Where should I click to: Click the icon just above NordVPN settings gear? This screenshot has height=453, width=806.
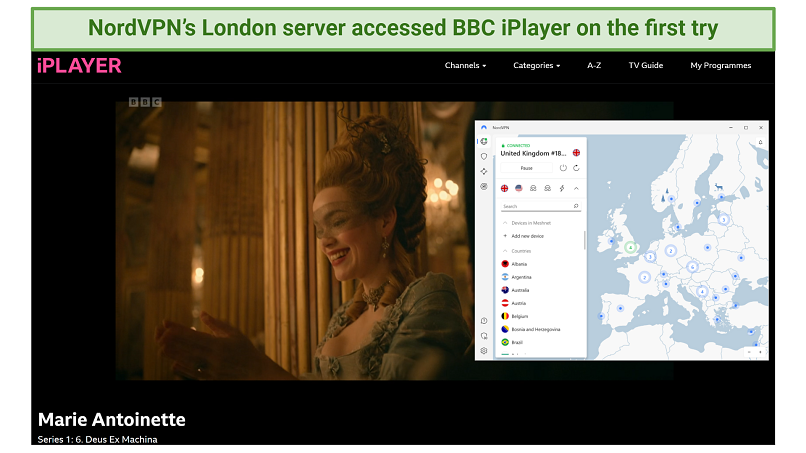pos(484,336)
